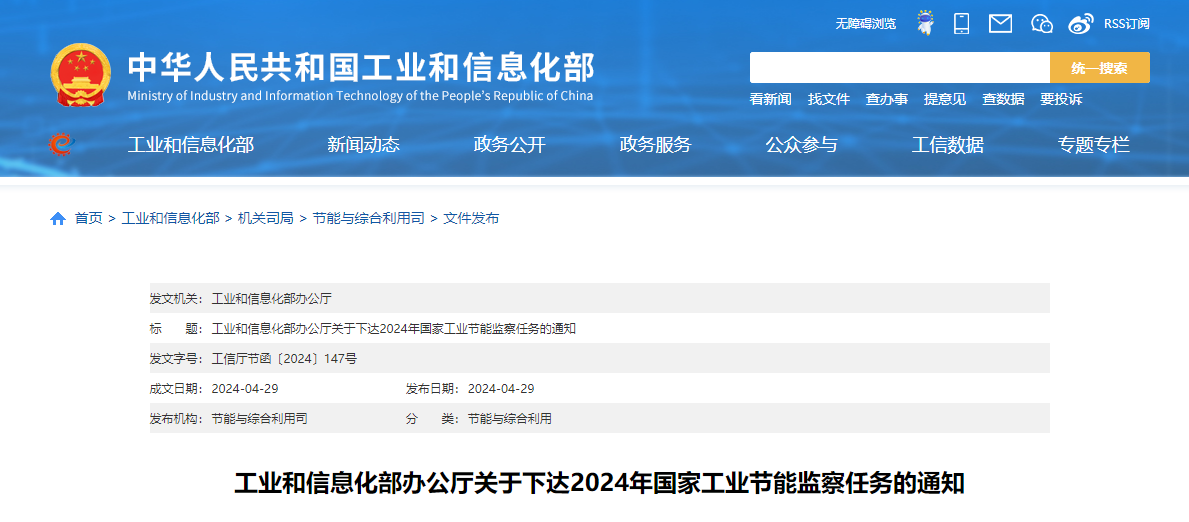Select 找文件 quick link
Viewport: 1189px width, 522px height.
pos(829,99)
